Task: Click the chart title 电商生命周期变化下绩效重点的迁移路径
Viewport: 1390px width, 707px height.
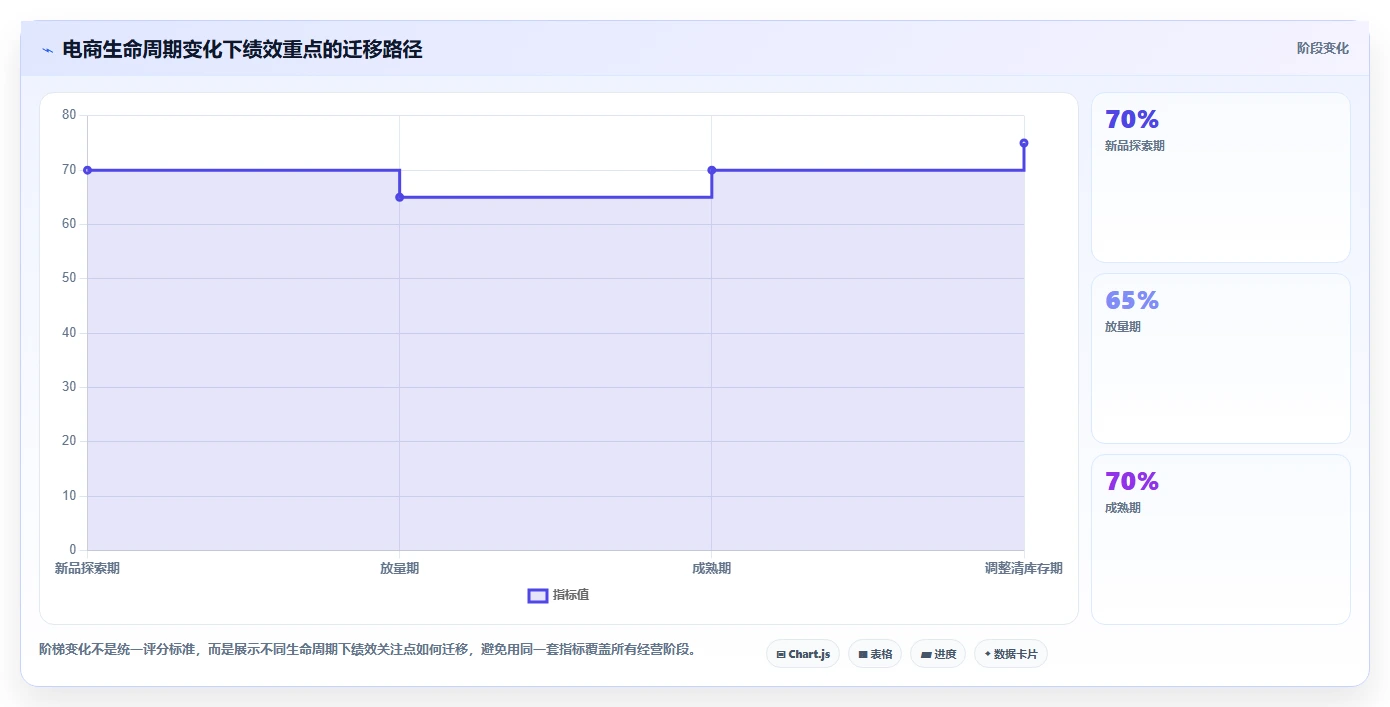Action: click(x=242, y=49)
